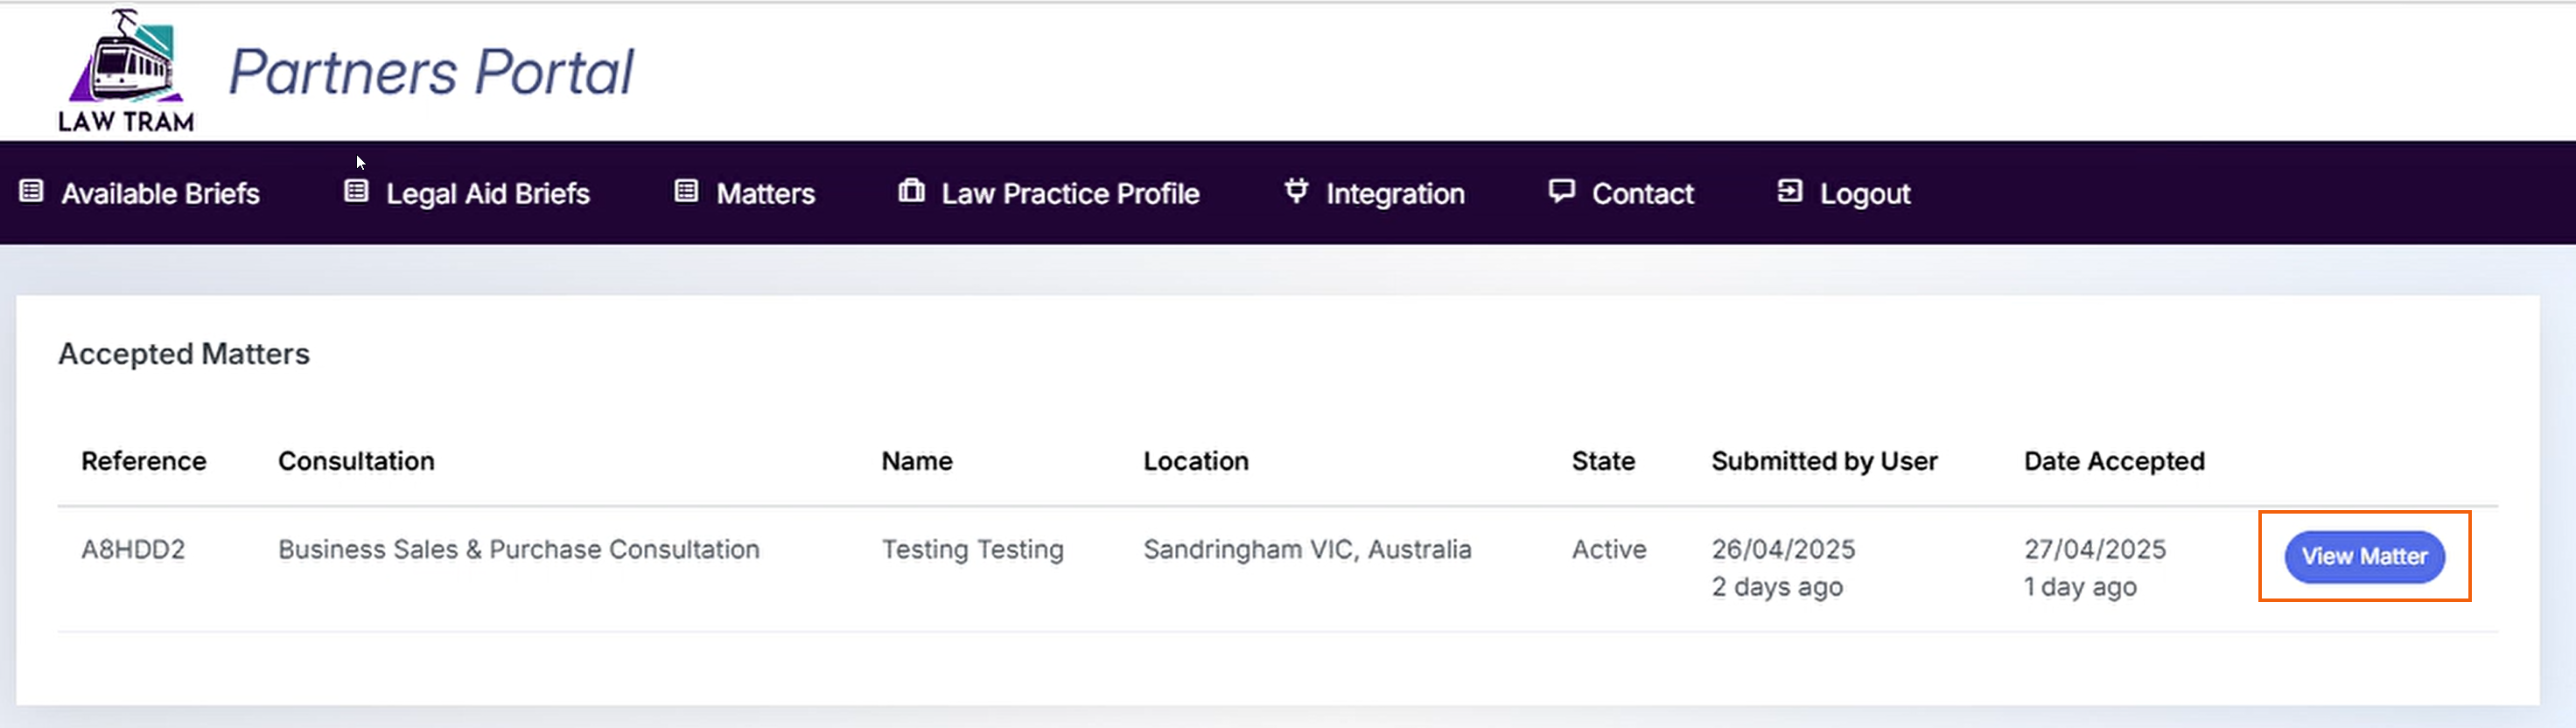Viewport: 2576px width, 728px height.
Task: Click the Date Accepted column header
Action: 2114,461
